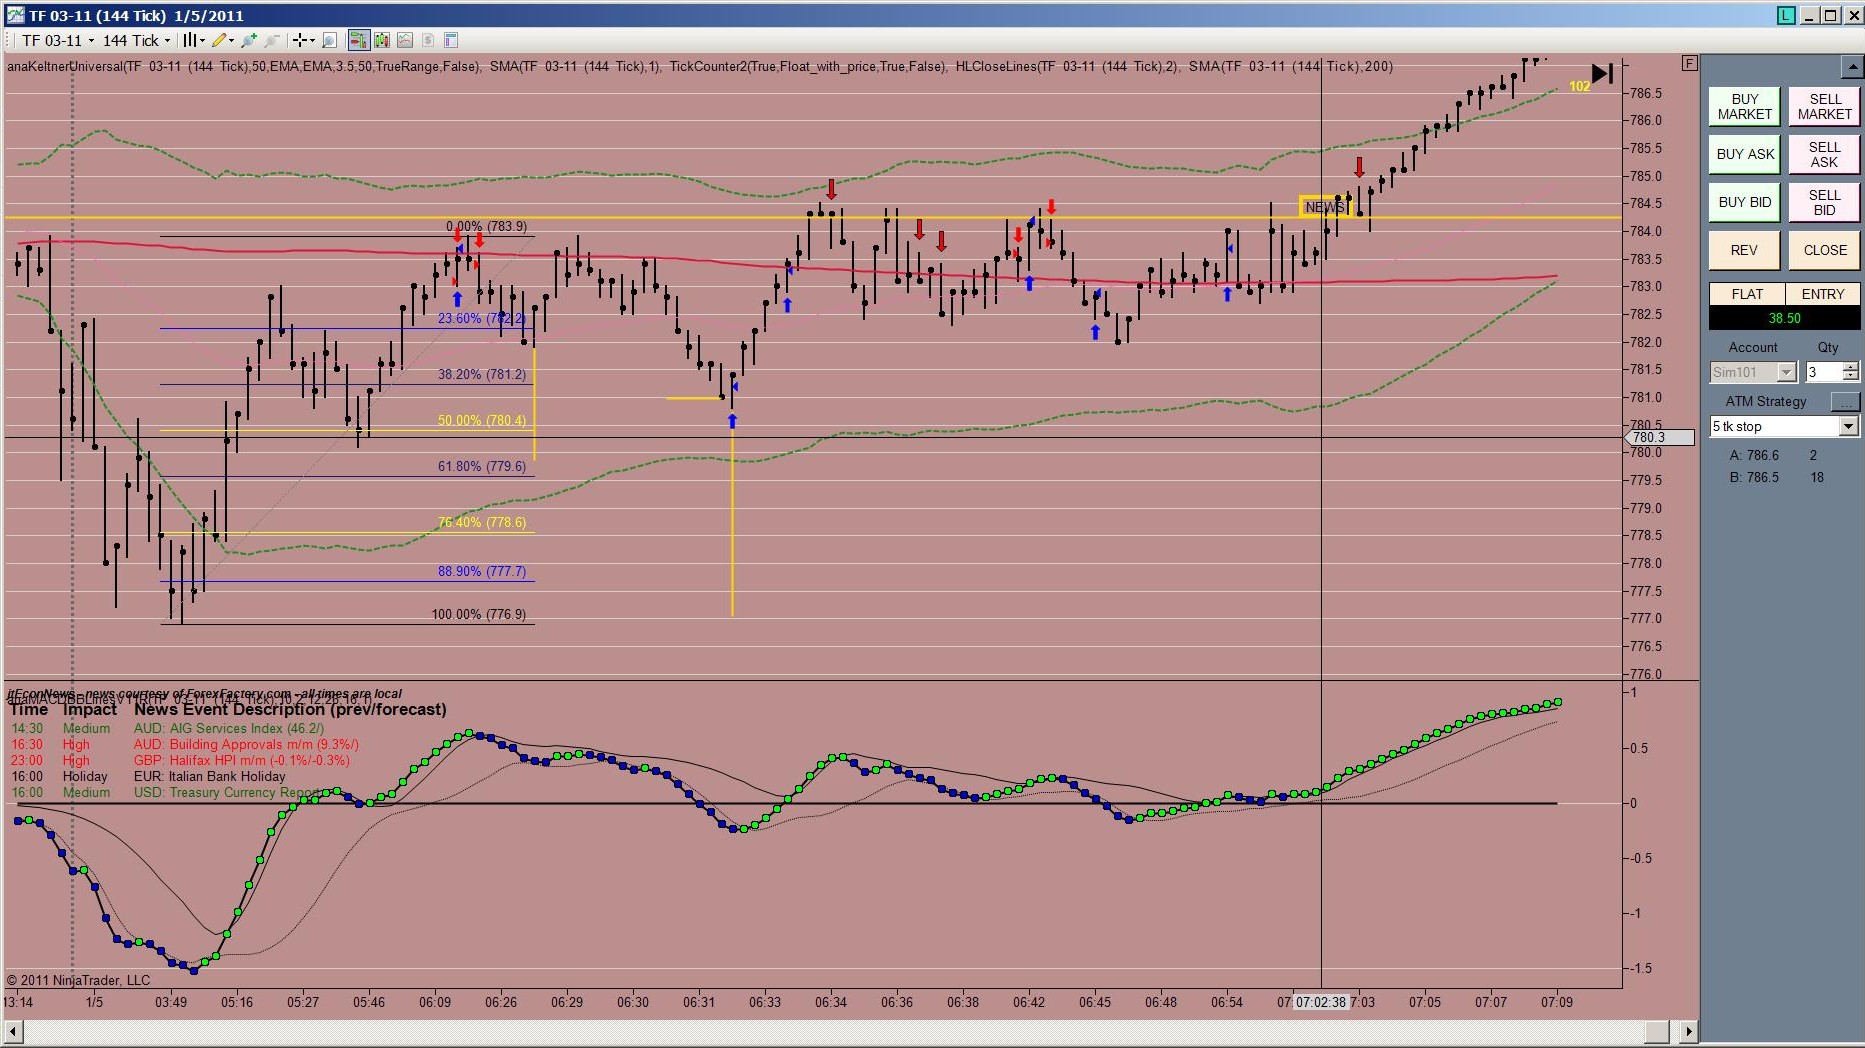The height and width of the screenshot is (1048, 1865).
Task: Click the 23.60% Fibonacci level label
Action: click(481, 318)
